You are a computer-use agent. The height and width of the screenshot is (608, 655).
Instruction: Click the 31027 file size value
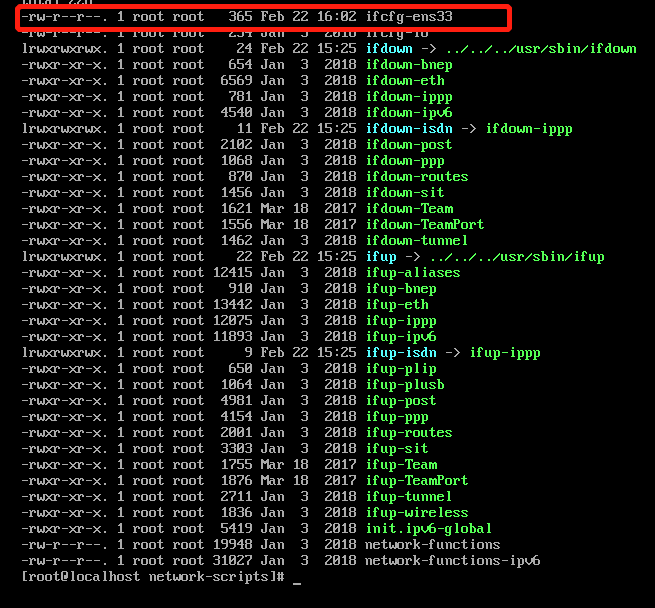pos(233,561)
